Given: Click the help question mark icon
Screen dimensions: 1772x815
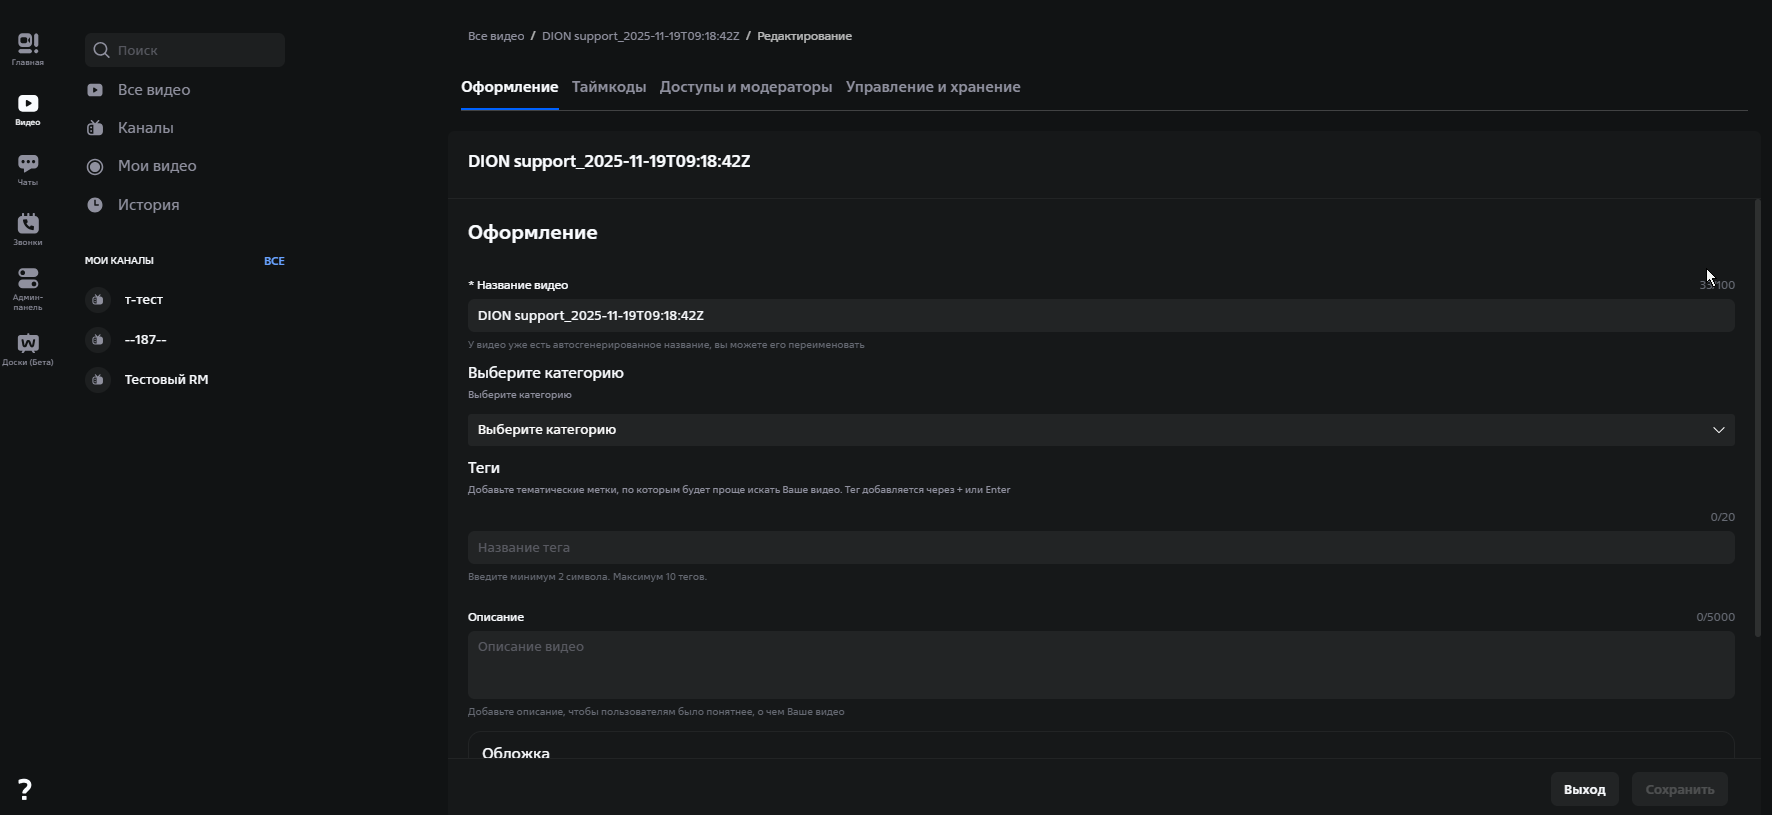Looking at the screenshot, I should point(25,789).
